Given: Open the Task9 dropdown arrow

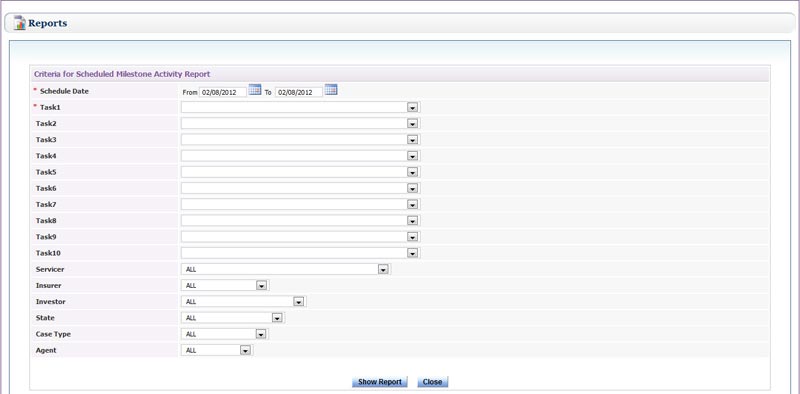Looking at the screenshot, I should coord(413,237).
